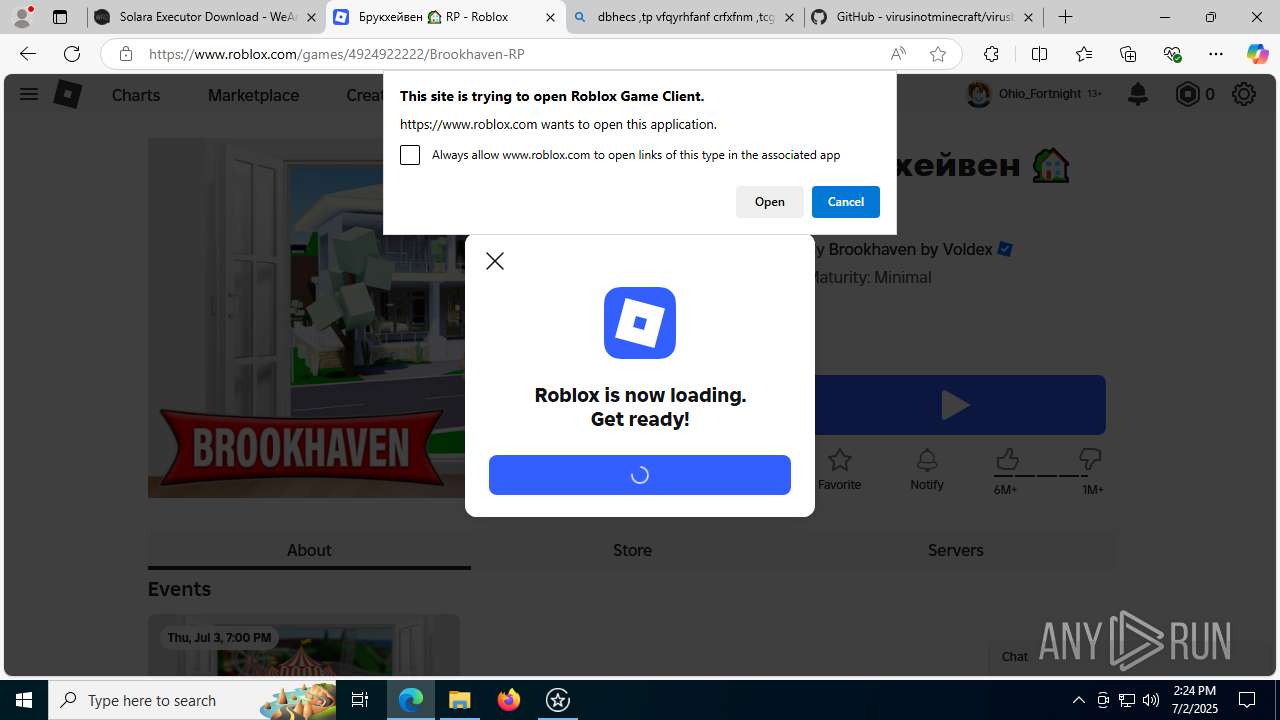Click the thumbs down dislike icon
Screen dimensions: 1280x720
(1090, 459)
